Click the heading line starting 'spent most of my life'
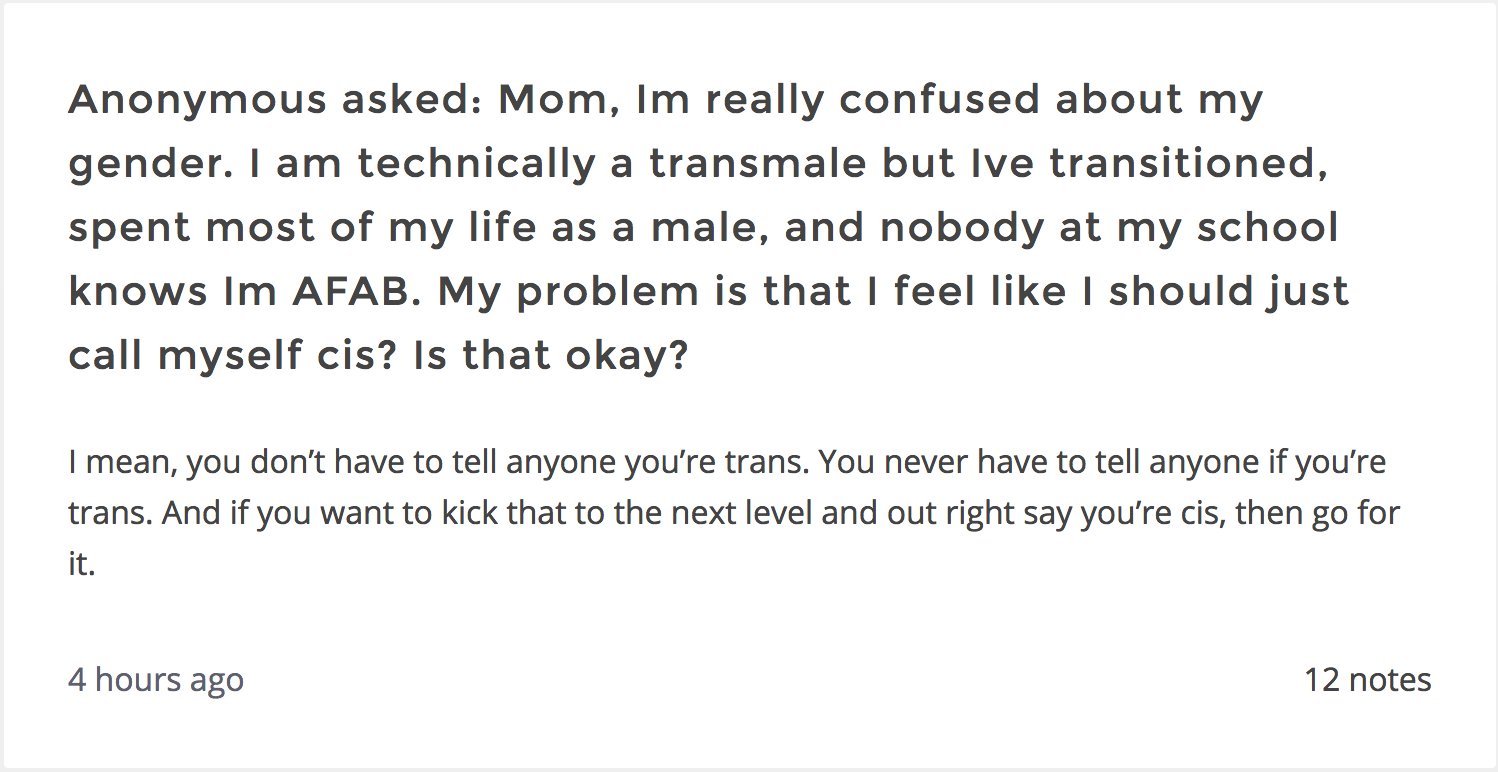Viewport: 1498px width, 772px height. (703, 228)
